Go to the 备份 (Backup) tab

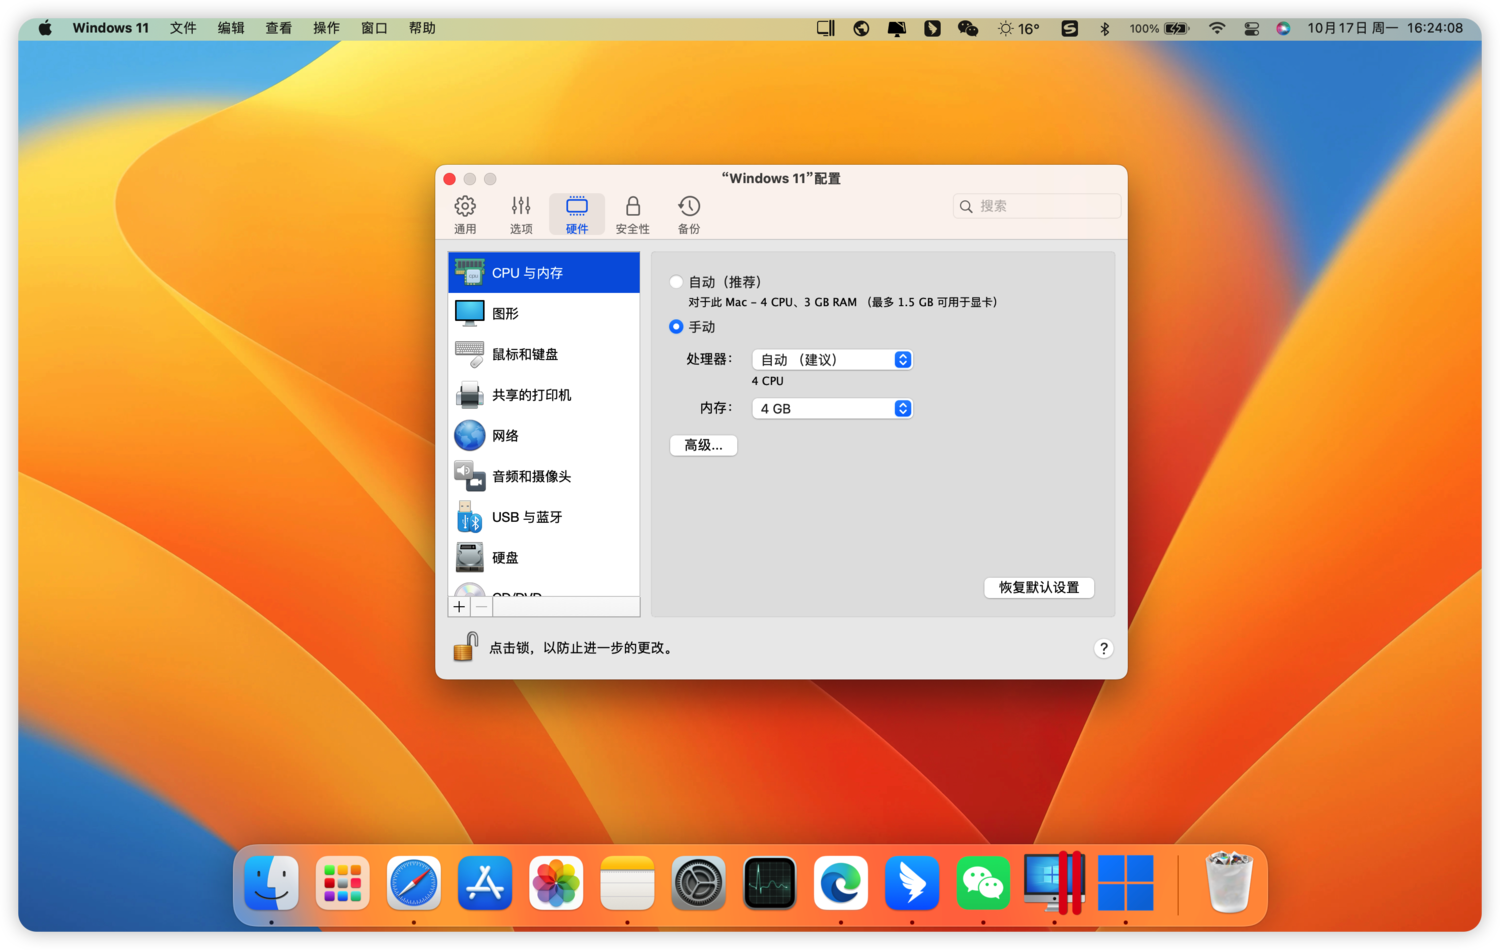[x=689, y=215]
